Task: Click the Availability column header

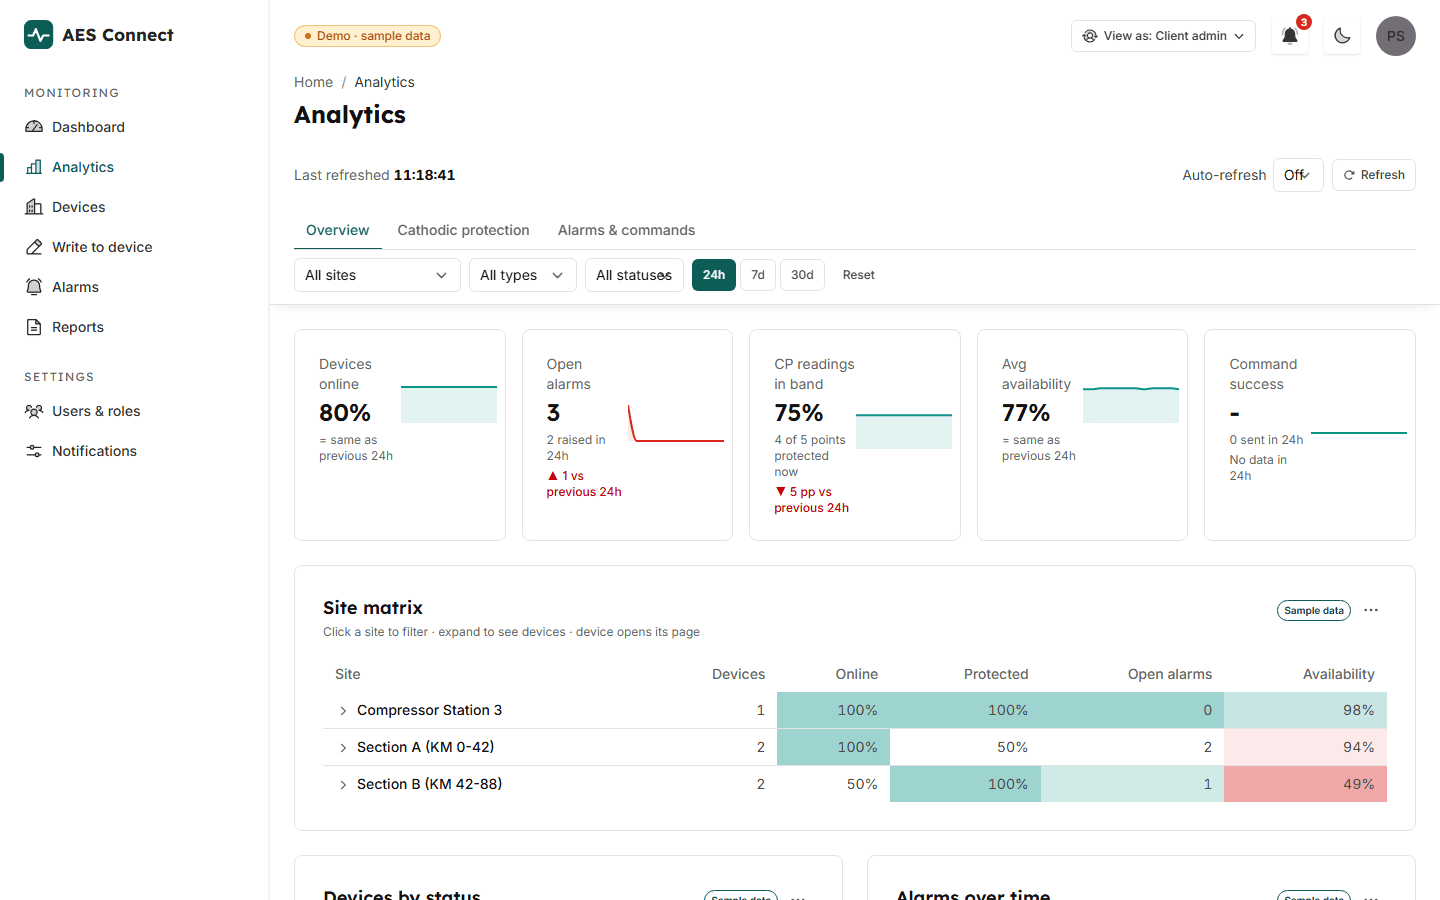Action: [x=1338, y=674]
